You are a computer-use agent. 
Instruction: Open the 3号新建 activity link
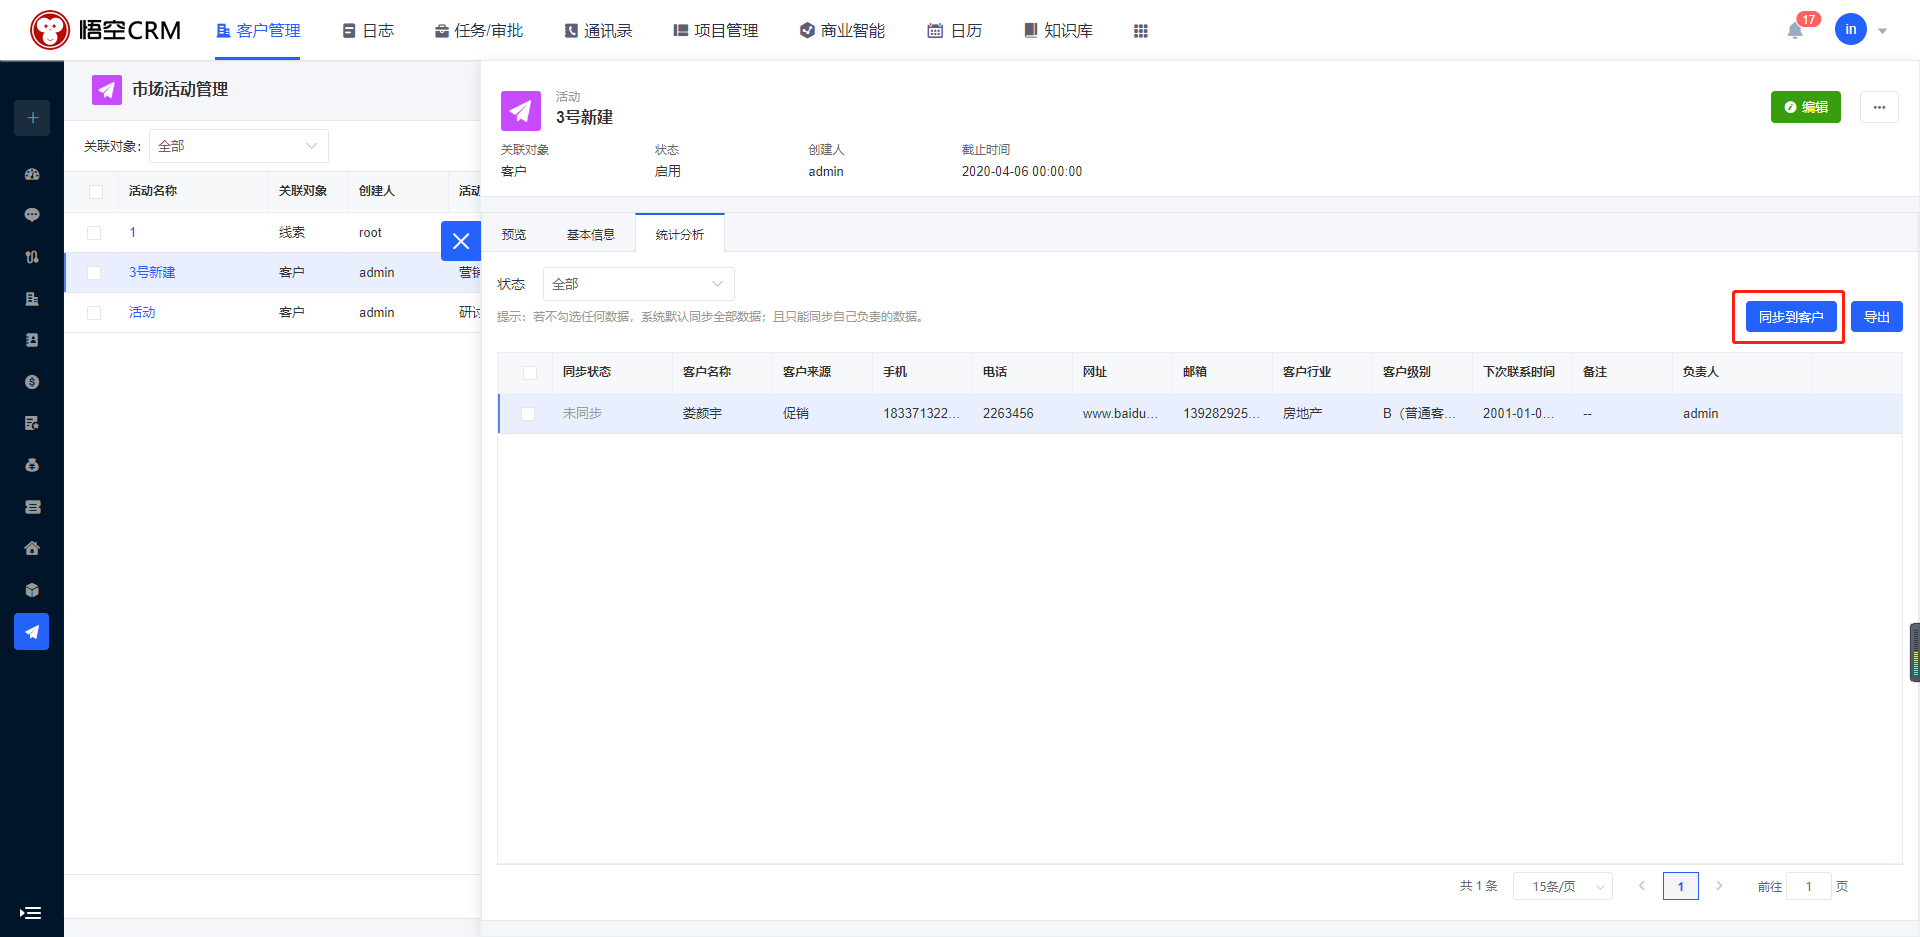pyautogui.click(x=152, y=273)
